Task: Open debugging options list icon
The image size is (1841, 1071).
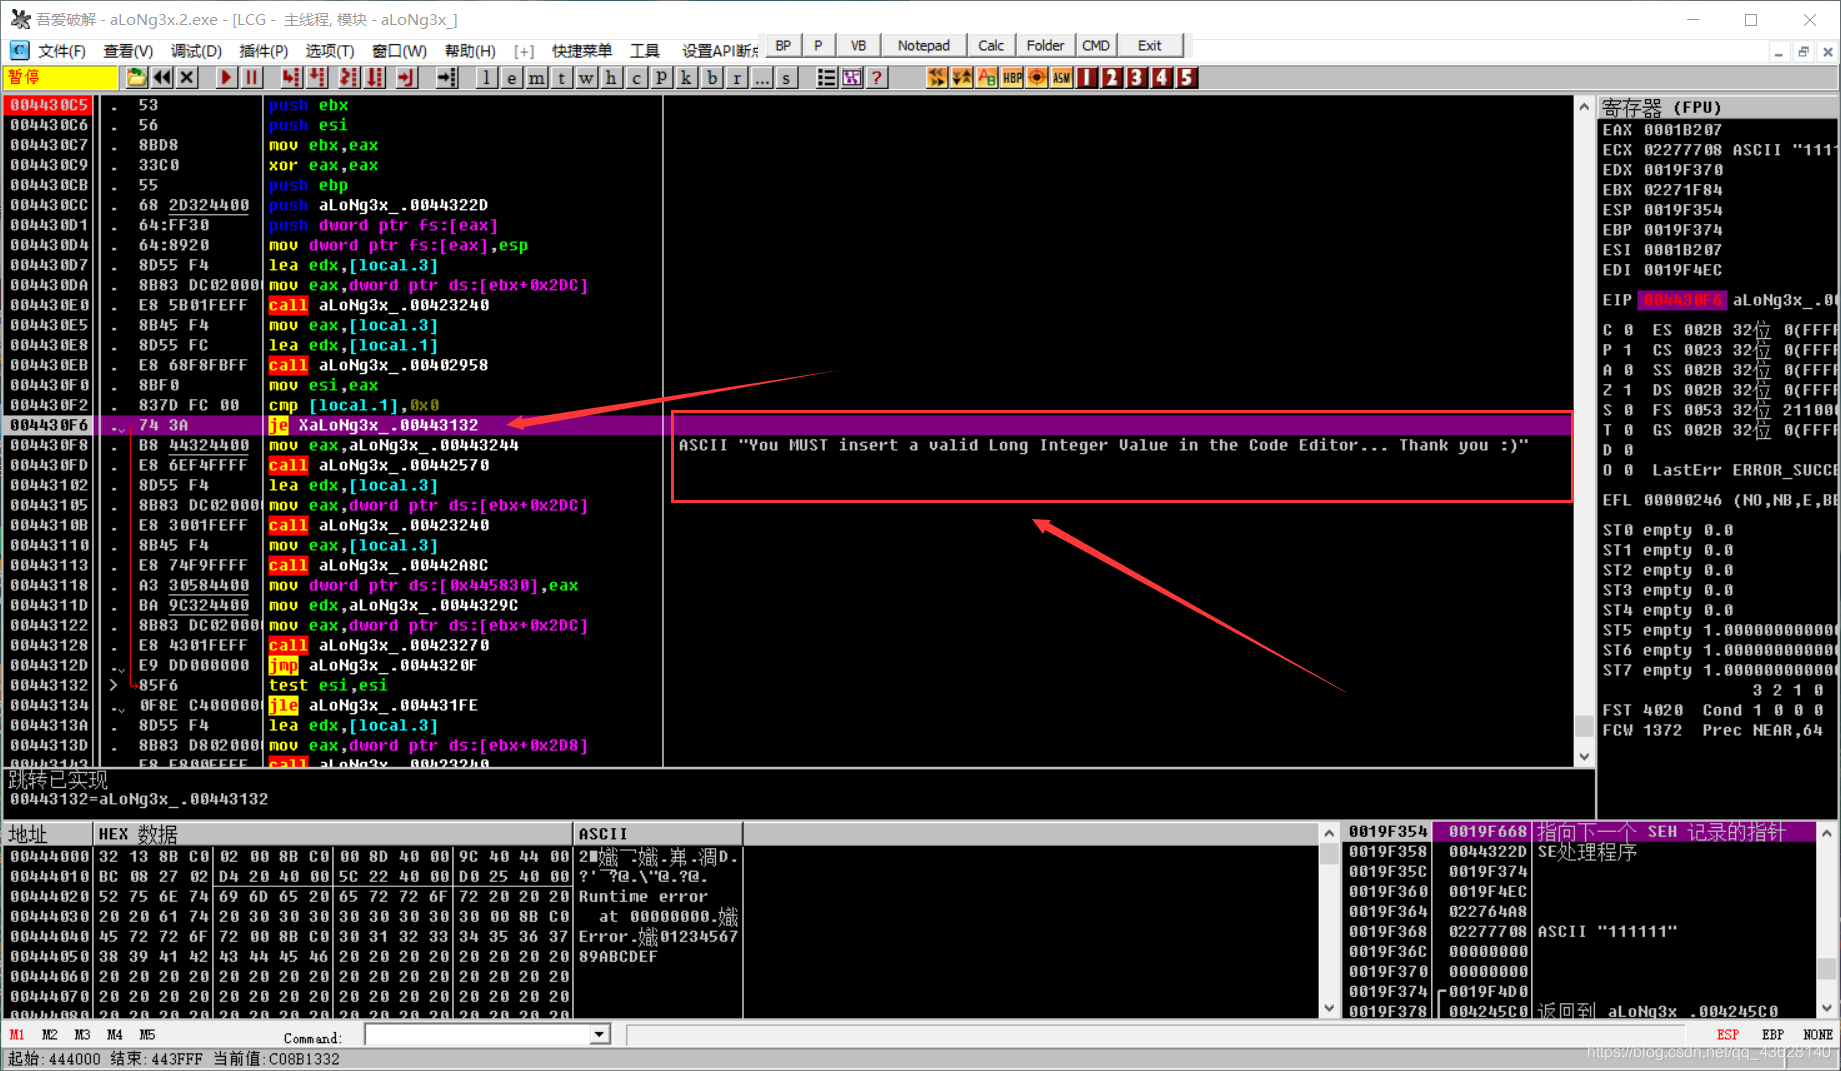Action: (826, 77)
